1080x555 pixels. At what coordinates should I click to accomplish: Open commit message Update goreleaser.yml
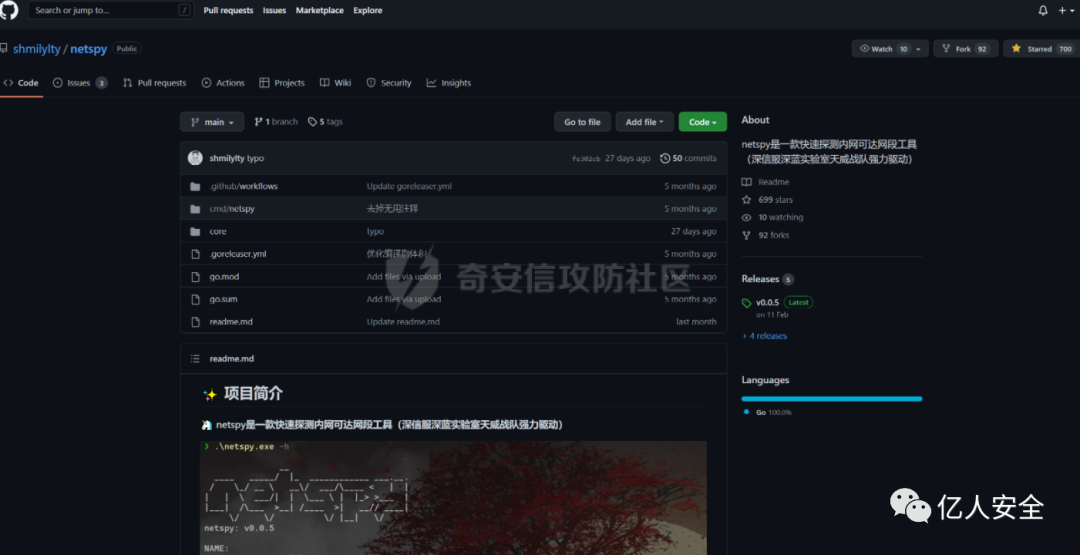click(409, 186)
